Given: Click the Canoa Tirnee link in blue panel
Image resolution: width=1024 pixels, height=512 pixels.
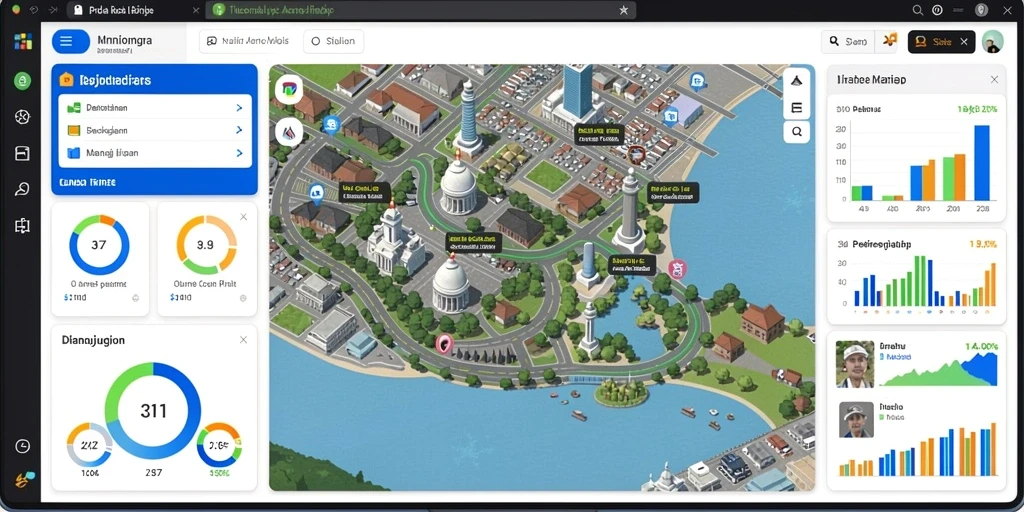Looking at the screenshot, I should [x=88, y=182].
